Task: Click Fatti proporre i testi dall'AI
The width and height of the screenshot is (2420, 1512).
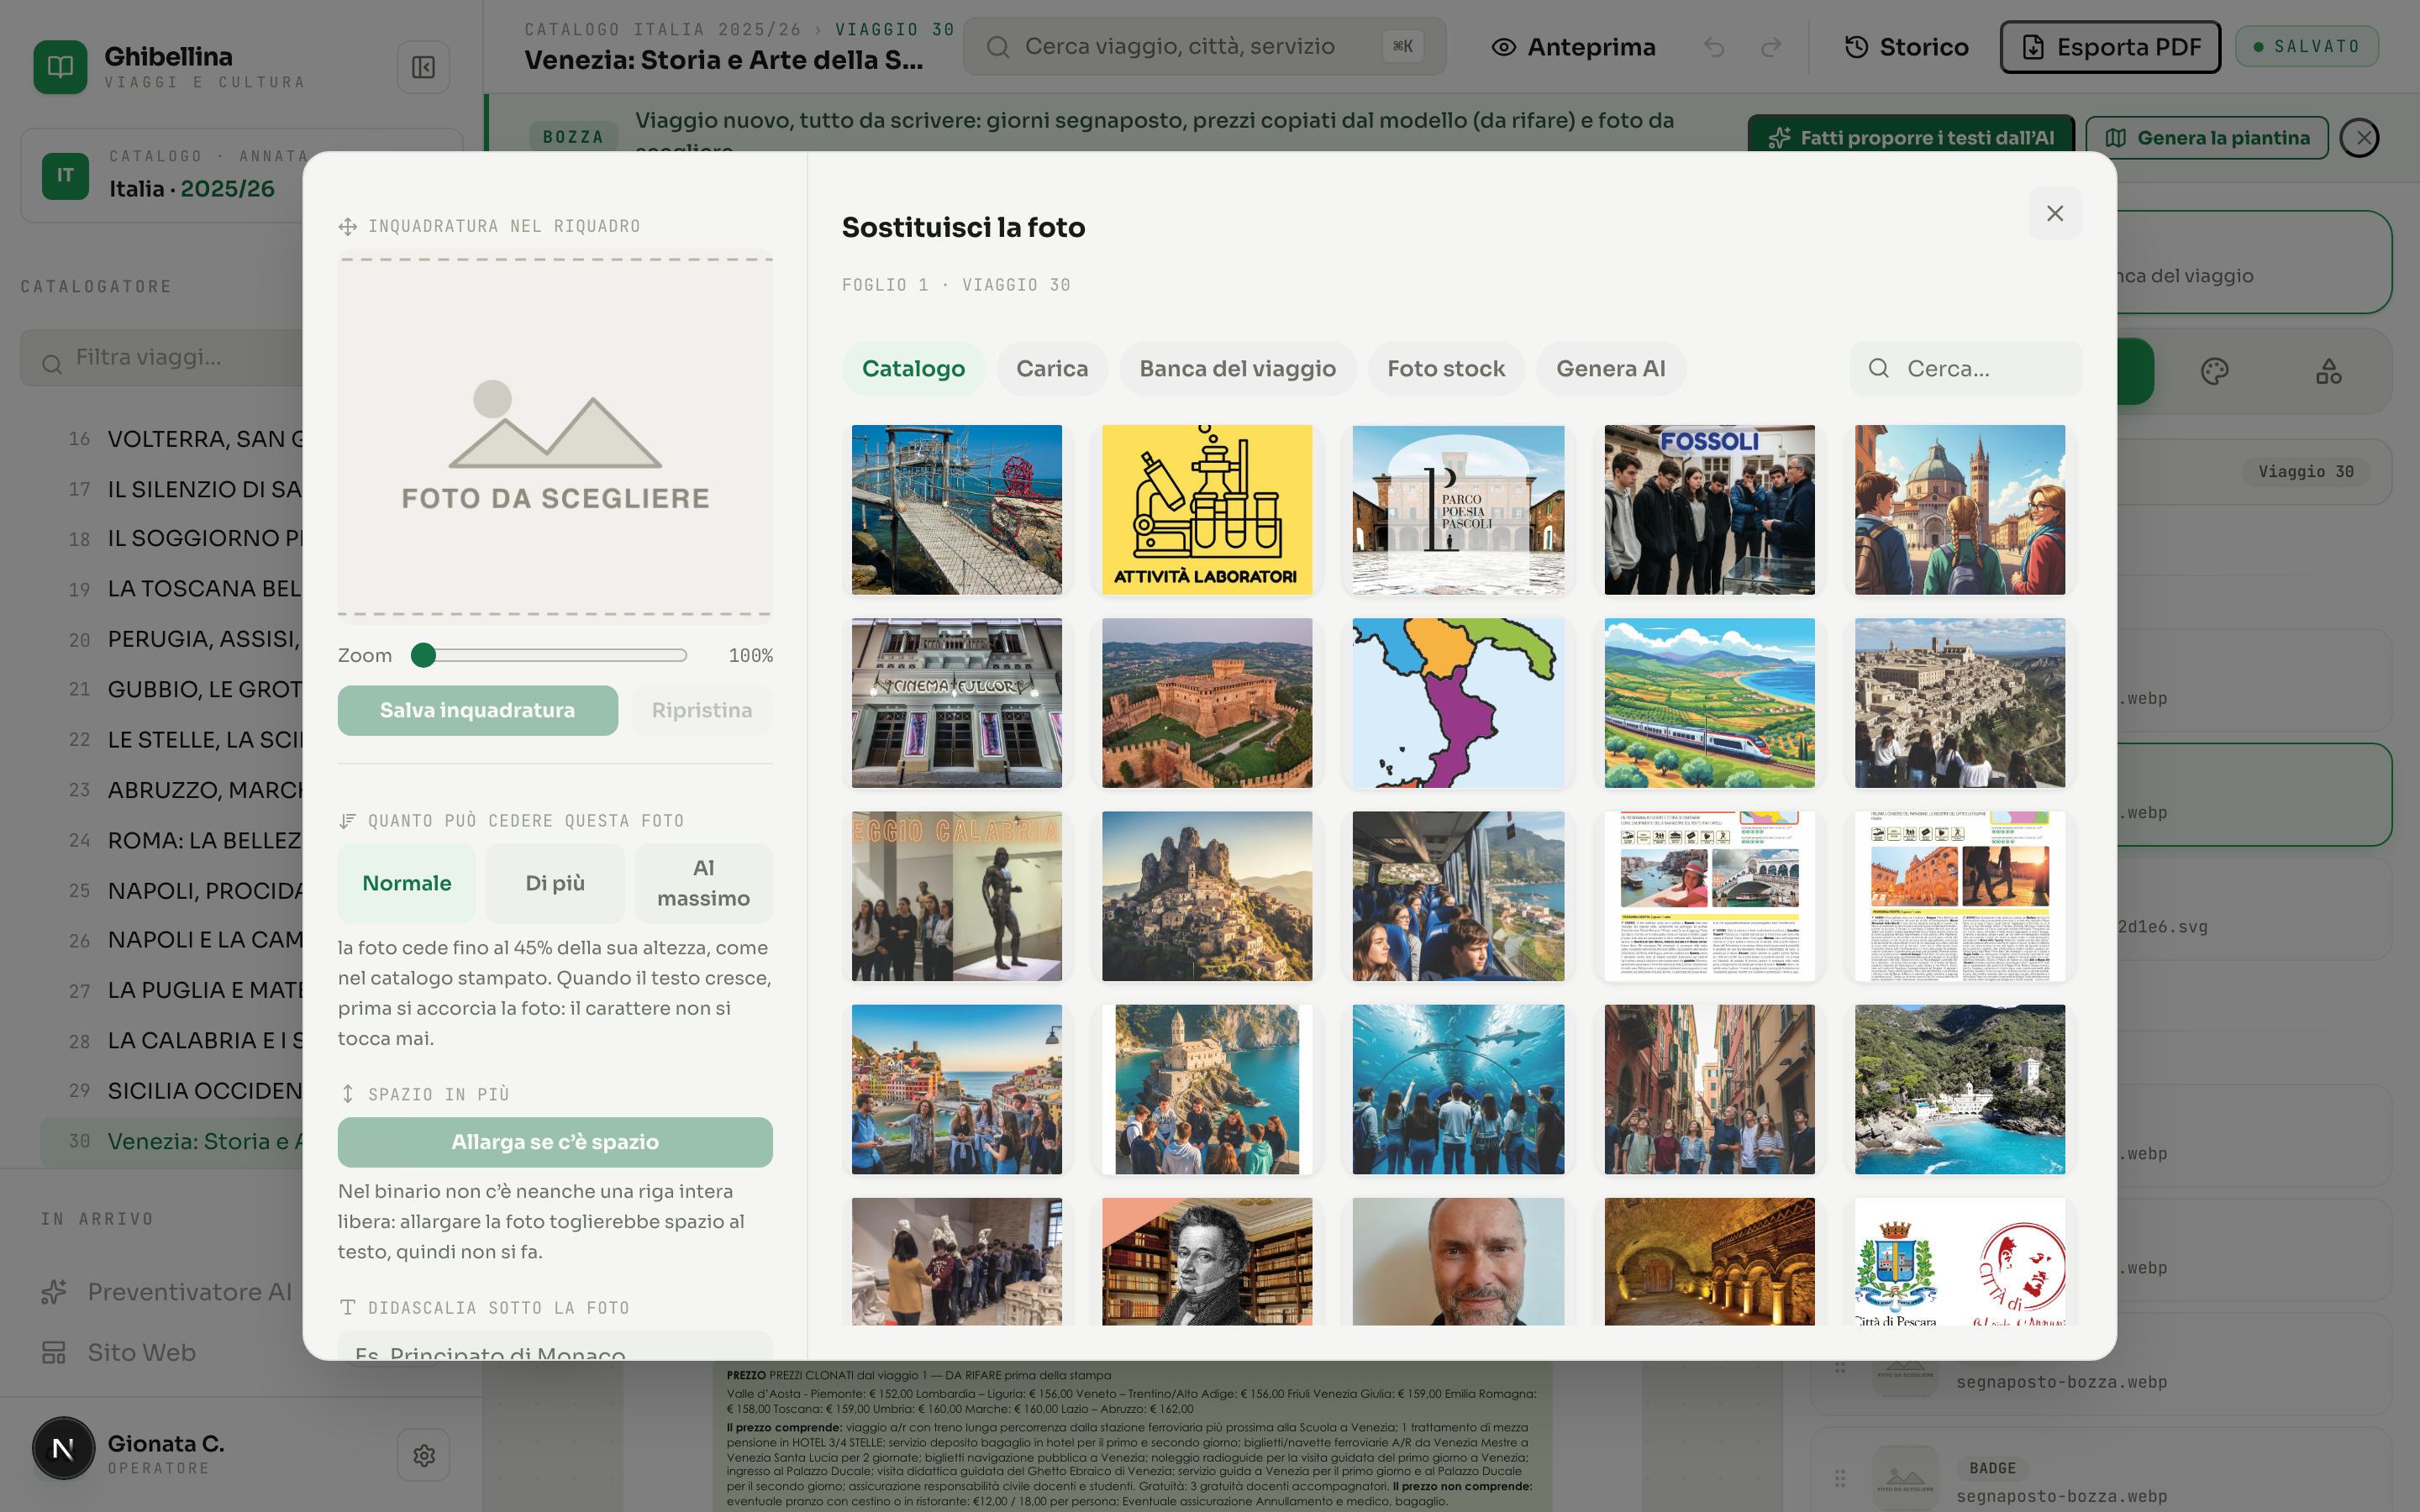Action: [x=1911, y=138]
